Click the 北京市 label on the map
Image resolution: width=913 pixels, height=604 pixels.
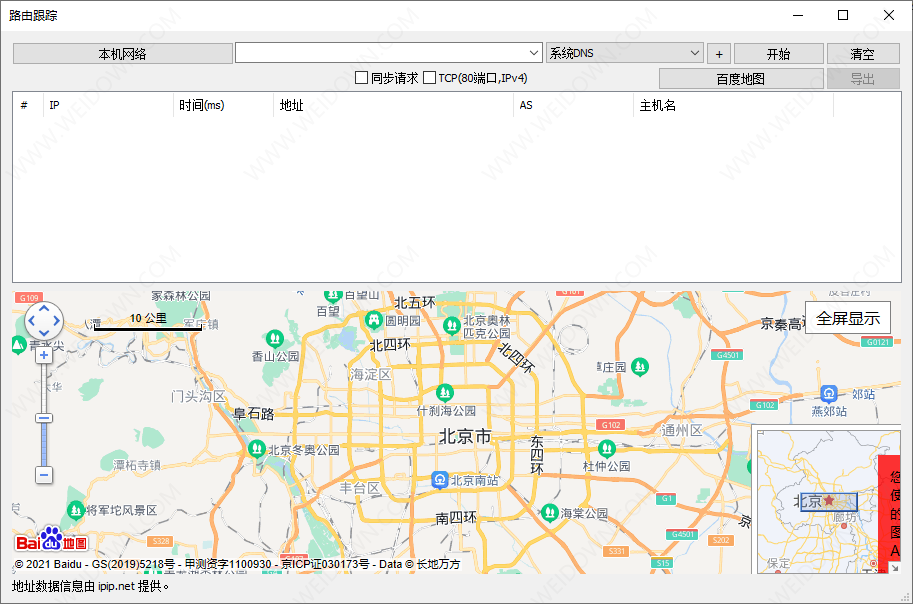[x=465, y=436]
